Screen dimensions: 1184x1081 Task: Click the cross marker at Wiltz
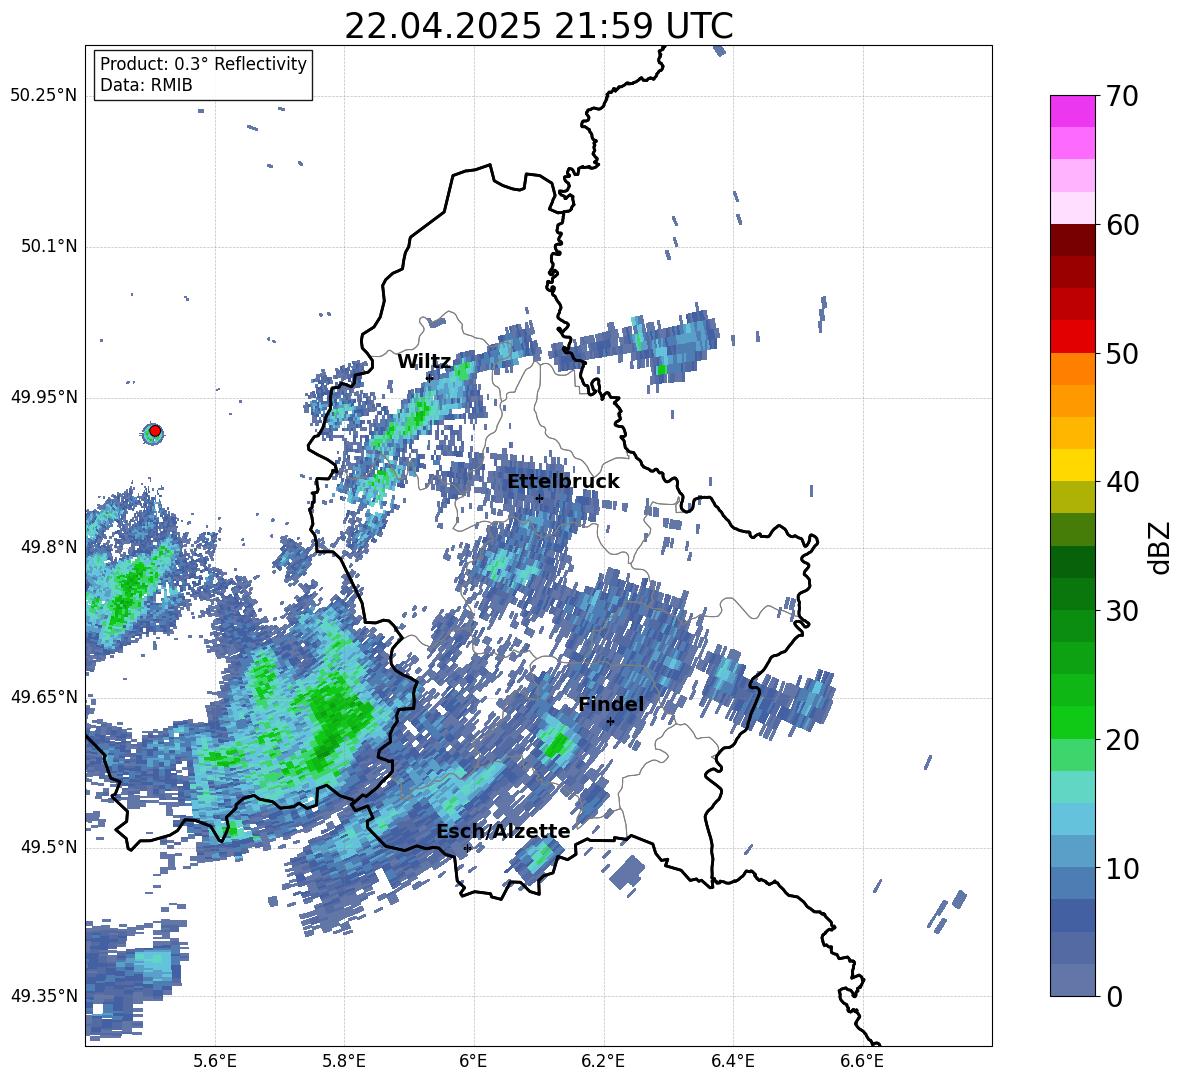click(429, 377)
